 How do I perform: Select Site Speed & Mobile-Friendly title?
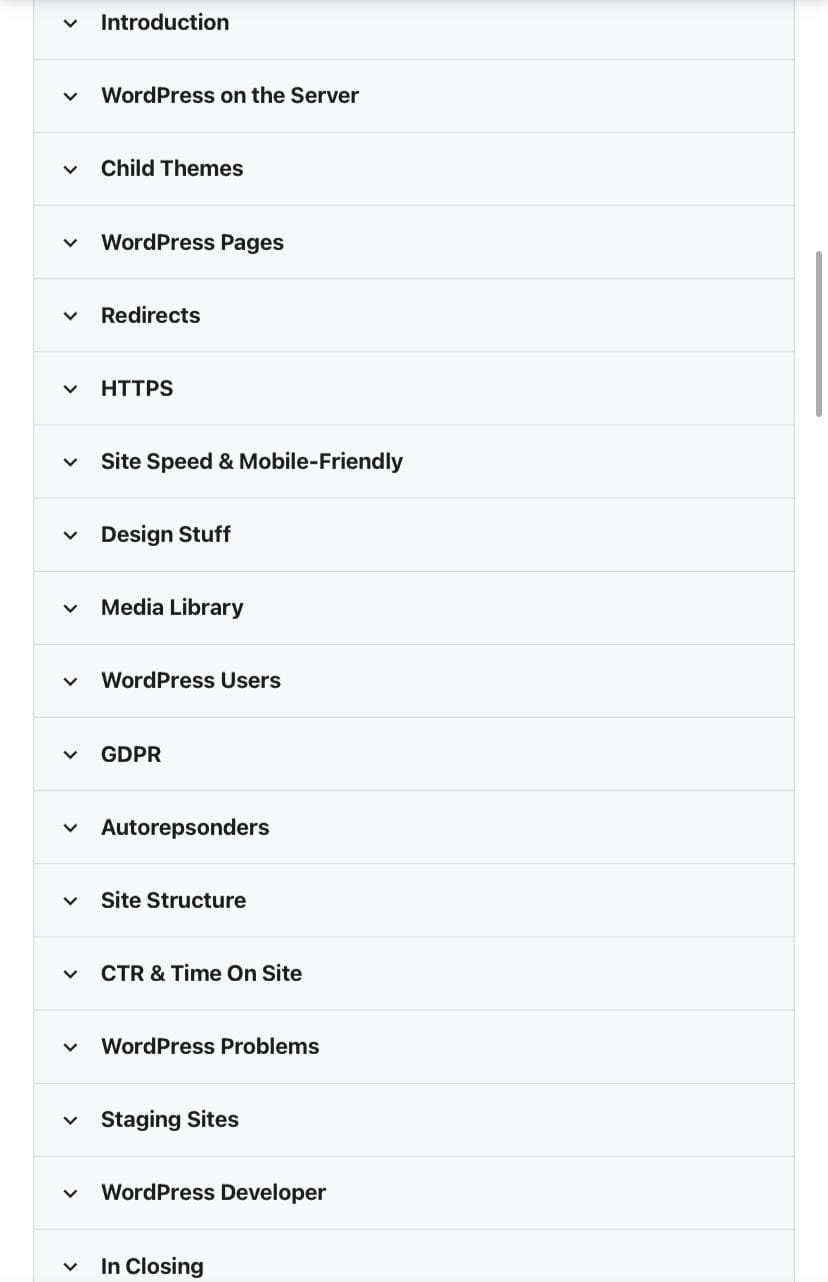252,461
